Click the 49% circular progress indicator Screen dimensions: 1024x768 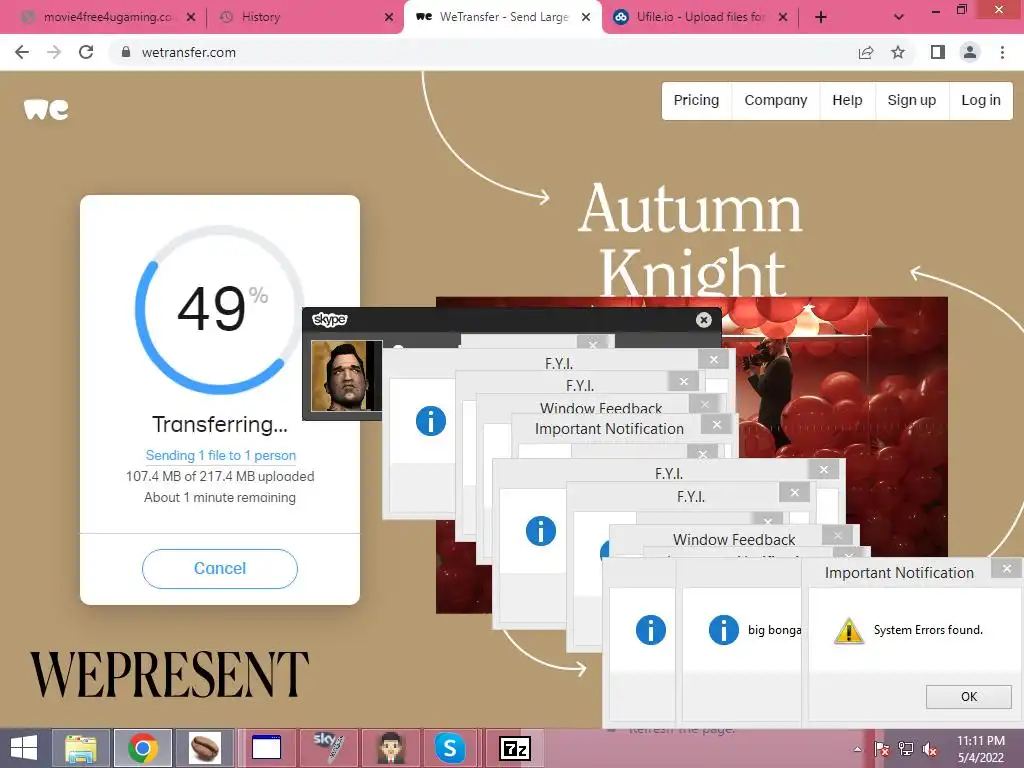pos(219,310)
